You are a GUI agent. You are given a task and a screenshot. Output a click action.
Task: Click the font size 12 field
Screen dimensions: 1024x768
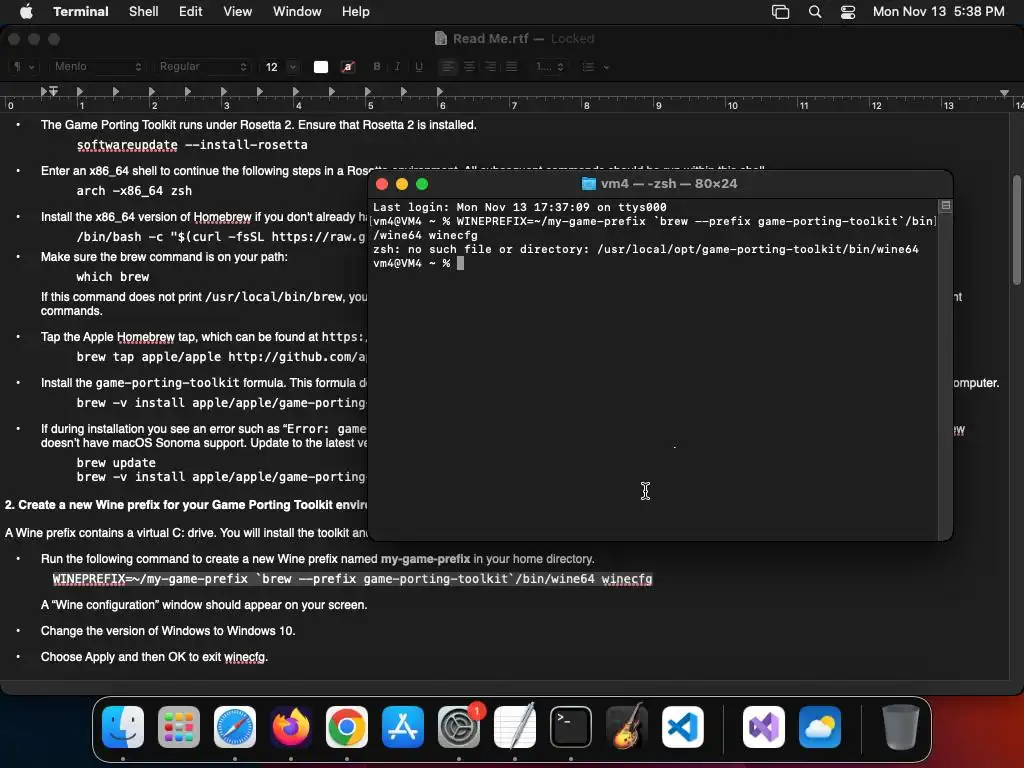(272, 67)
